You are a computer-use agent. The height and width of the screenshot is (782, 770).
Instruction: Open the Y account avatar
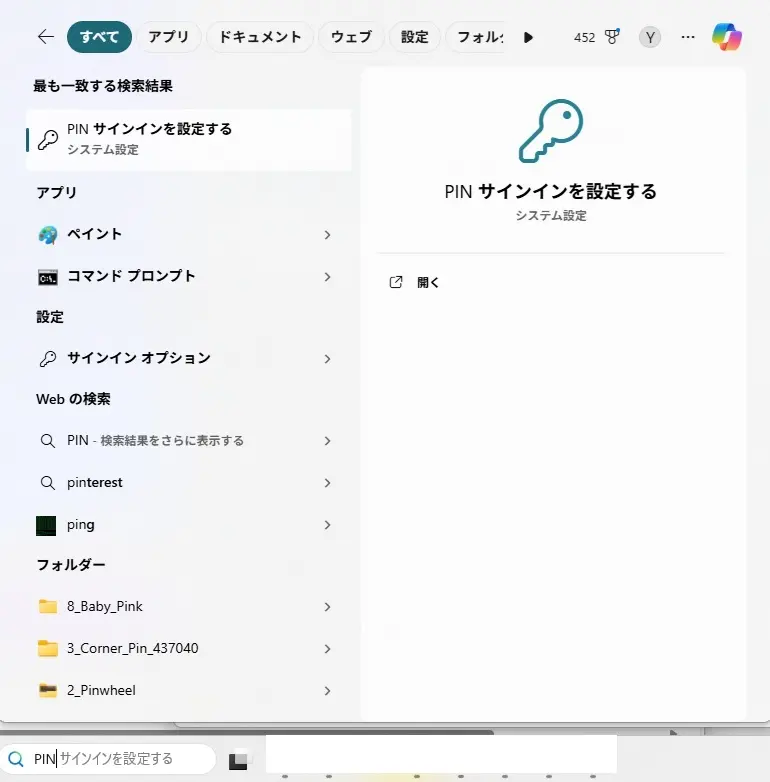[x=650, y=37]
